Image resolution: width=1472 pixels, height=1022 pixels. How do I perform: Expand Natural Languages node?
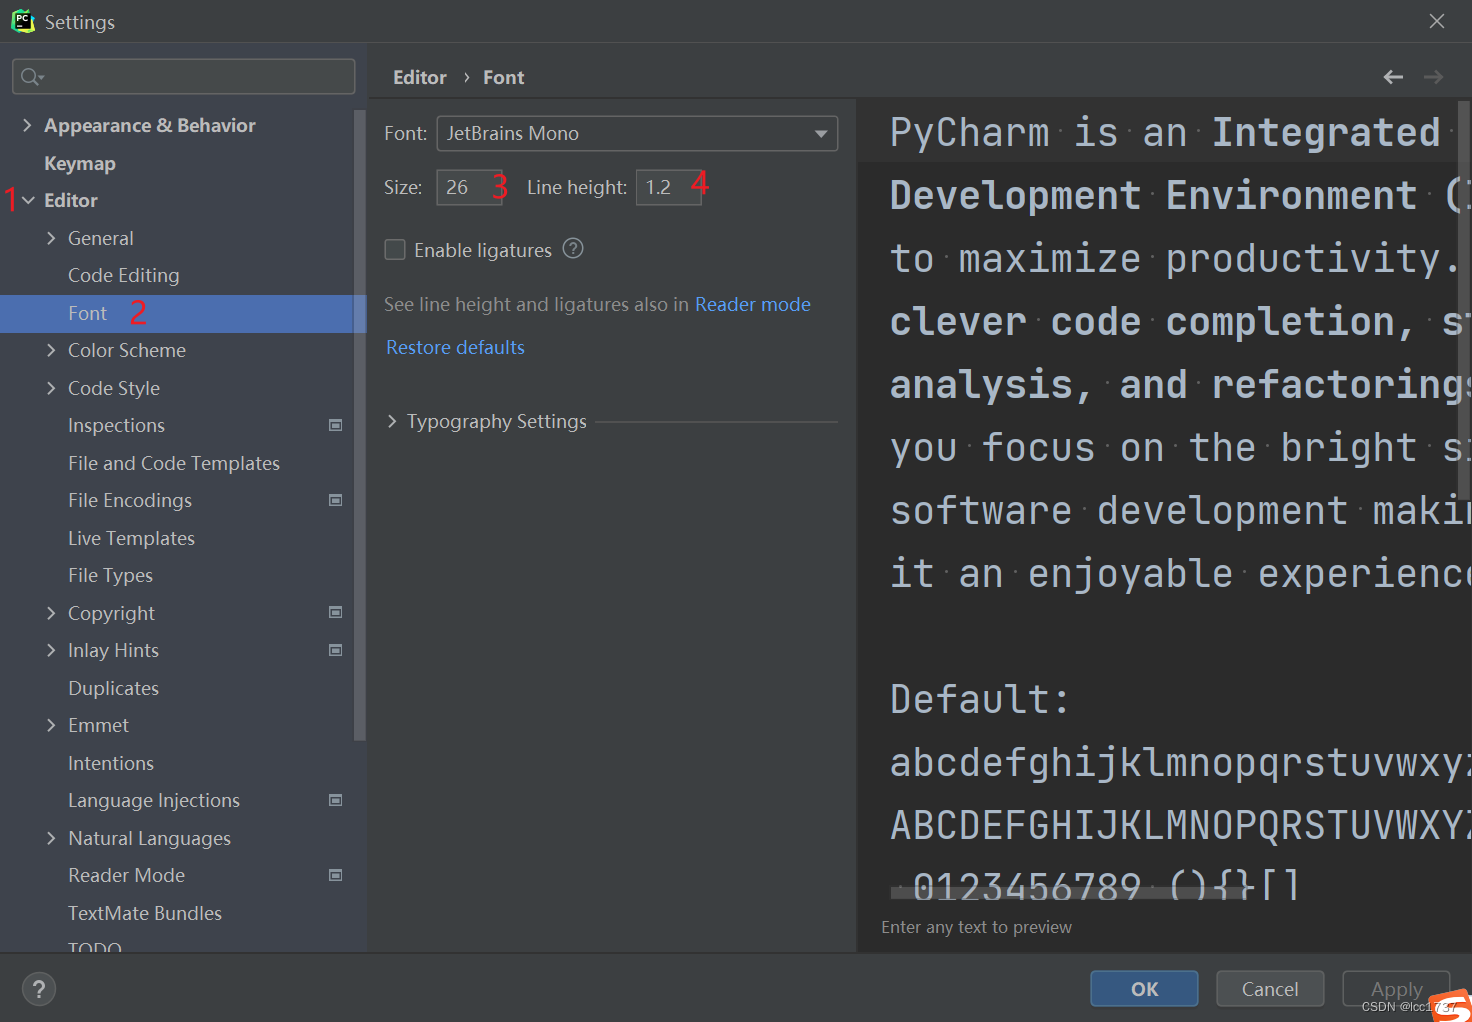pos(51,838)
